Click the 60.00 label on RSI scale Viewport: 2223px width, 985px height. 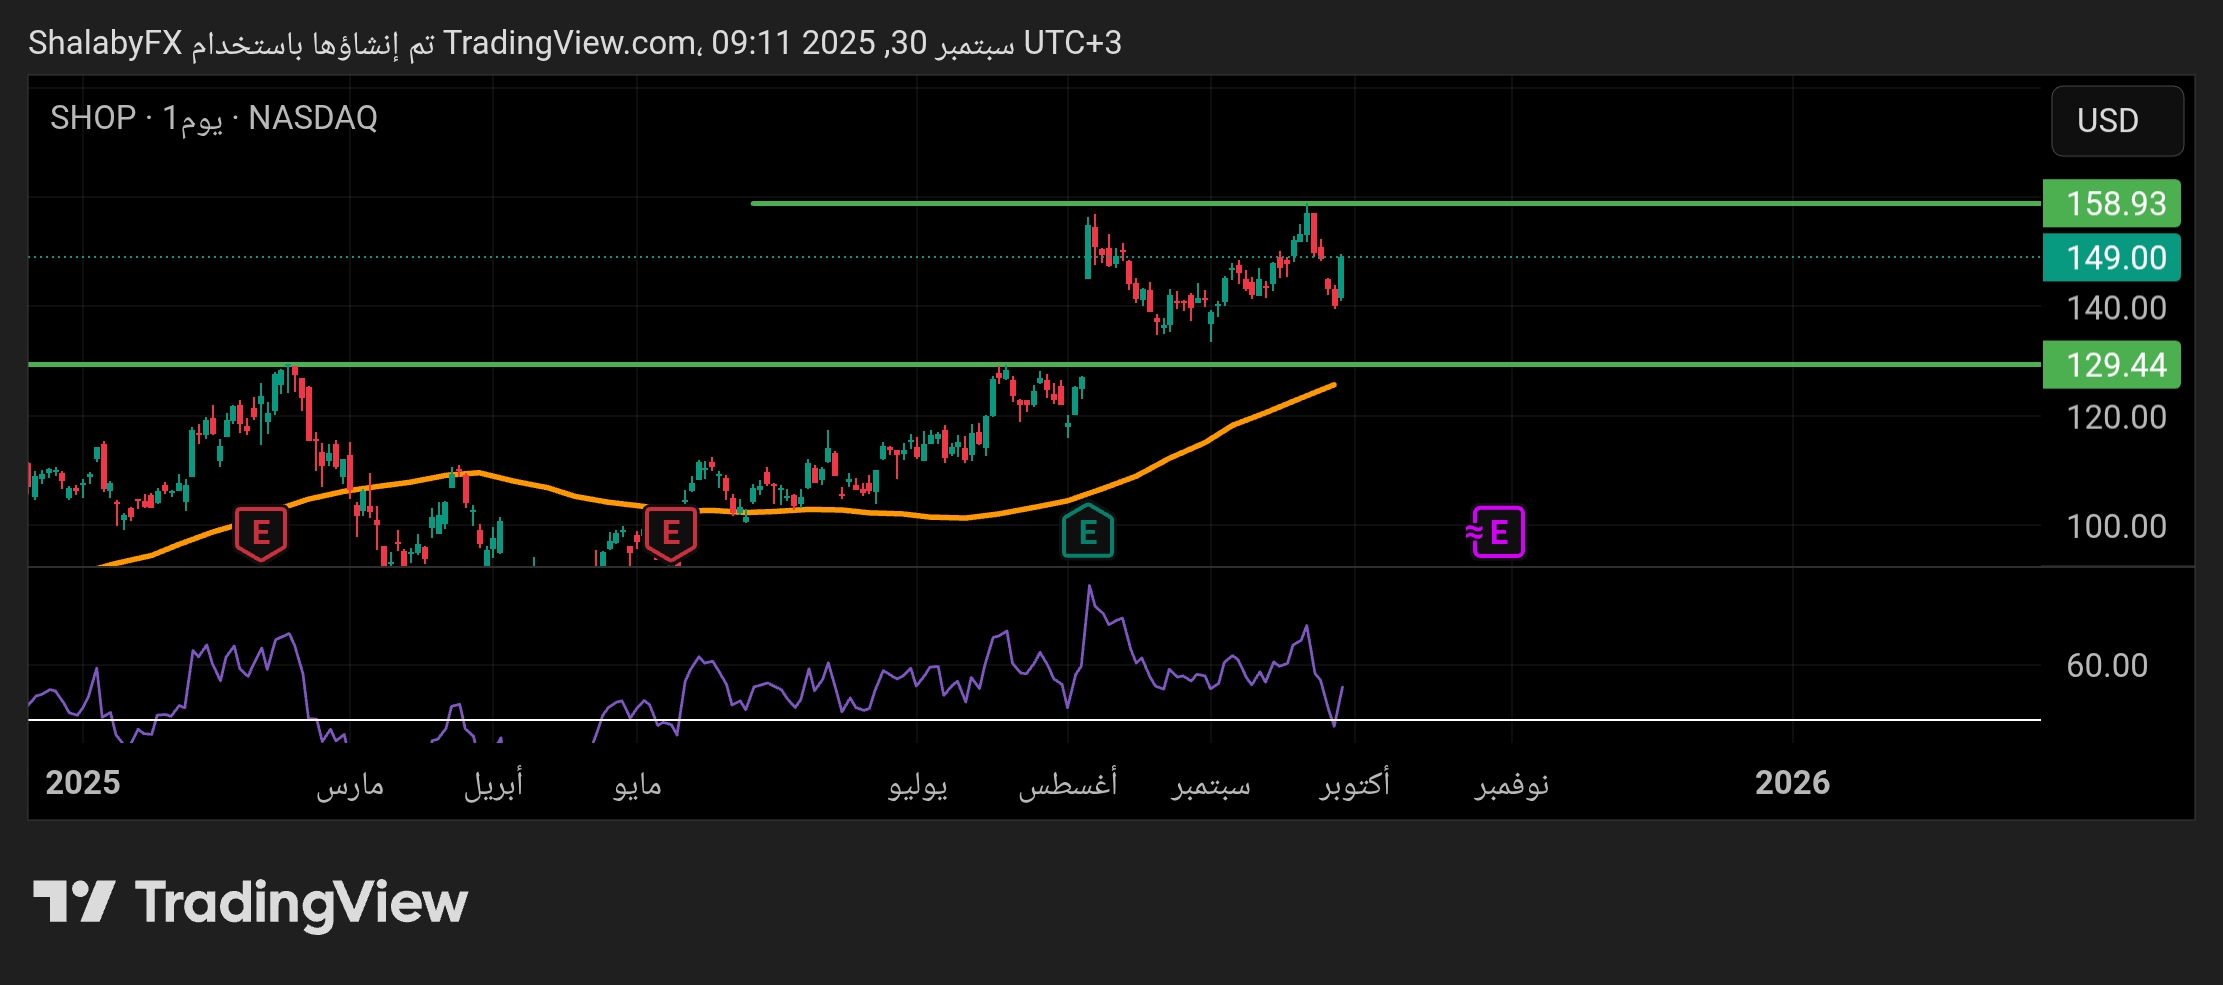pos(2106,665)
